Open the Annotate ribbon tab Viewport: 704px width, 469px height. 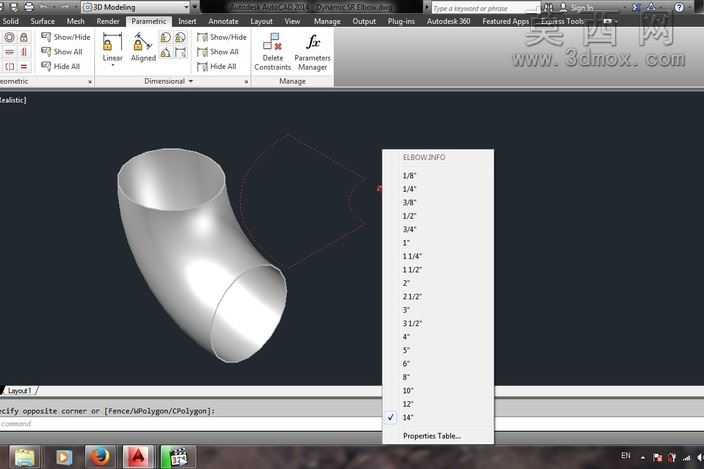coord(223,21)
